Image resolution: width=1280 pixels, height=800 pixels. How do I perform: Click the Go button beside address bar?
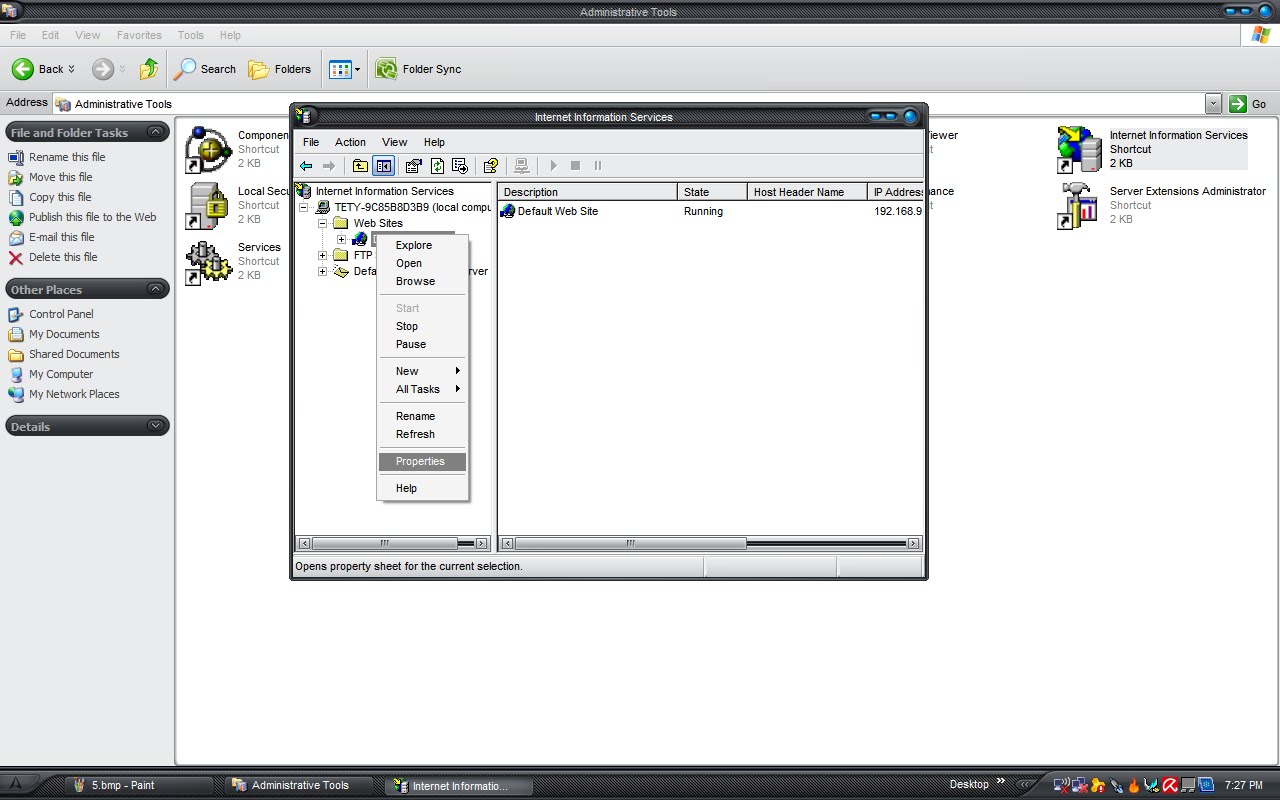(x=1249, y=103)
